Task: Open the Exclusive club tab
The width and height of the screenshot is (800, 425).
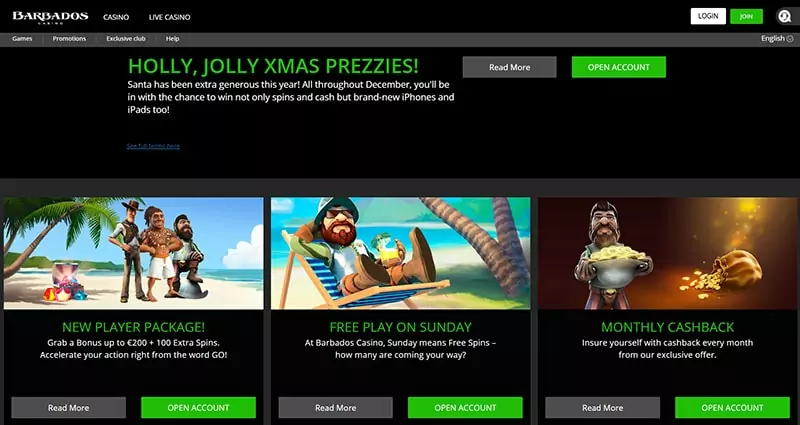Action: tap(126, 39)
